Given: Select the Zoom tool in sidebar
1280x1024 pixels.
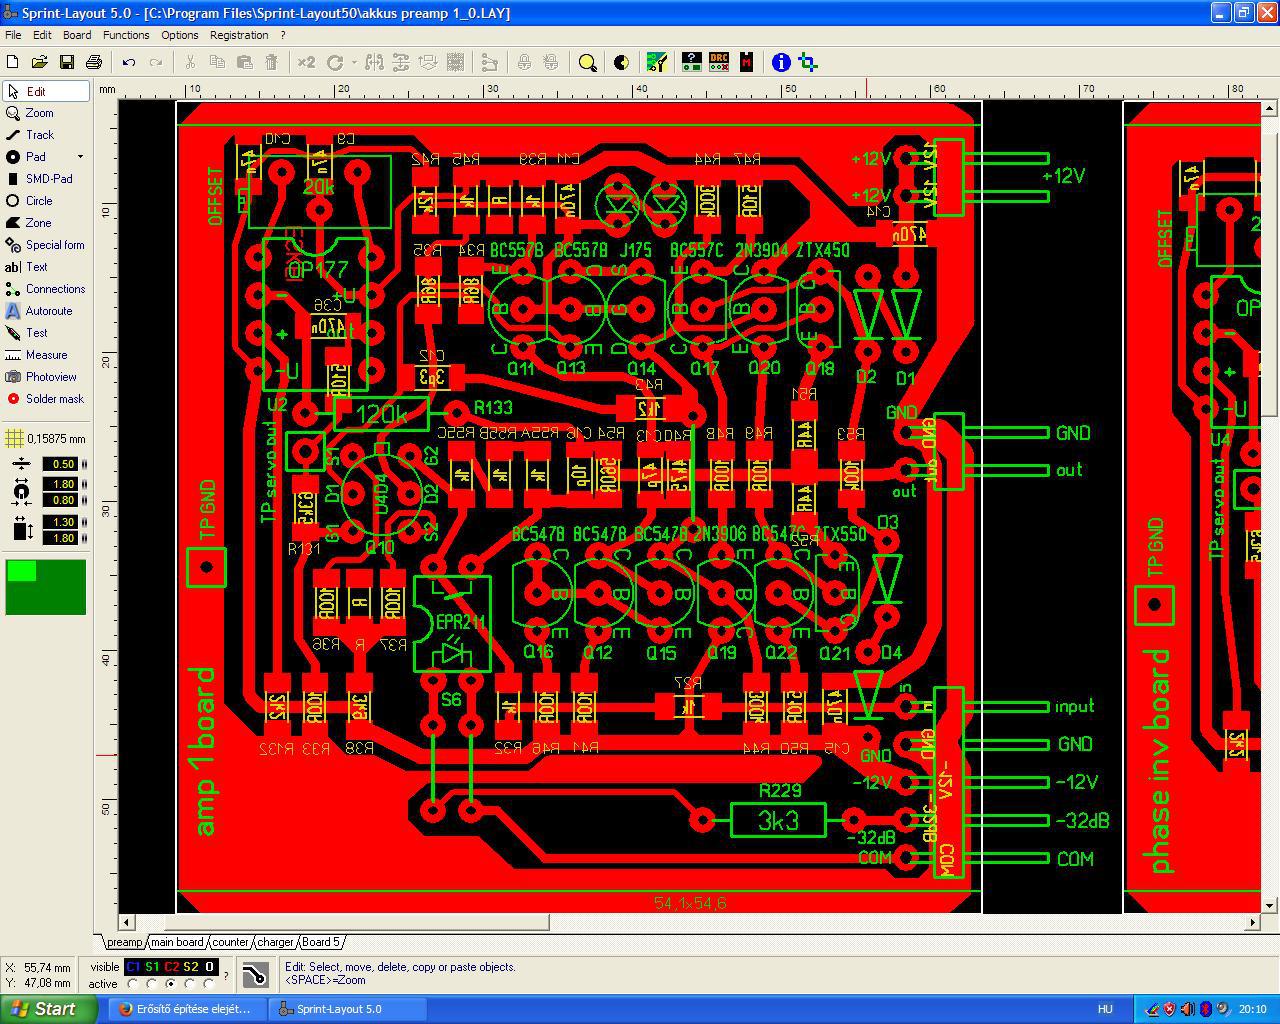Looking at the screenshot, I should click(x=46, y=113).
